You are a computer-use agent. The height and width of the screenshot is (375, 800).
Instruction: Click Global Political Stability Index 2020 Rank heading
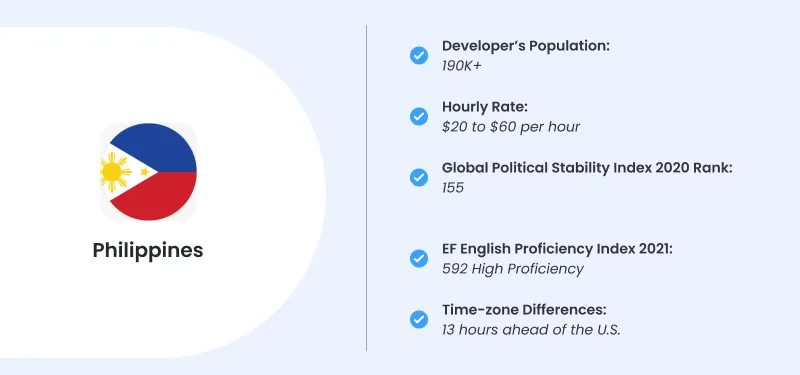click(x=587, y=168)
